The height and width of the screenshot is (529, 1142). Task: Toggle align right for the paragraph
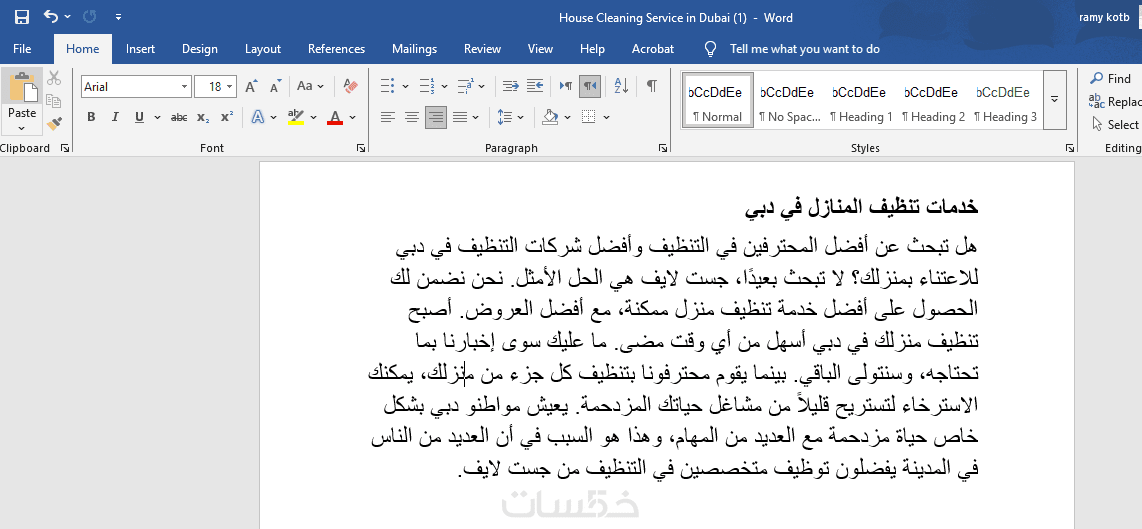pos(436,117)
